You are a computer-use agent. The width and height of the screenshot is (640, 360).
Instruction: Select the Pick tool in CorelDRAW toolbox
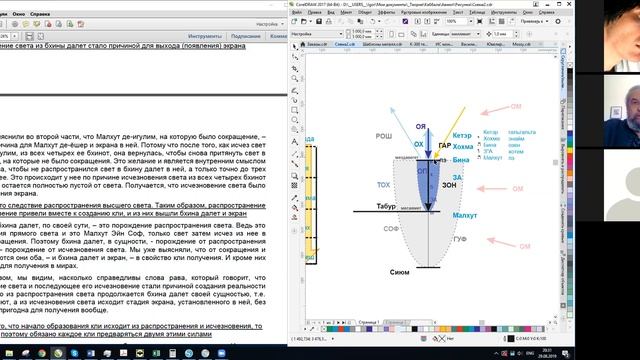coord(295,47)
